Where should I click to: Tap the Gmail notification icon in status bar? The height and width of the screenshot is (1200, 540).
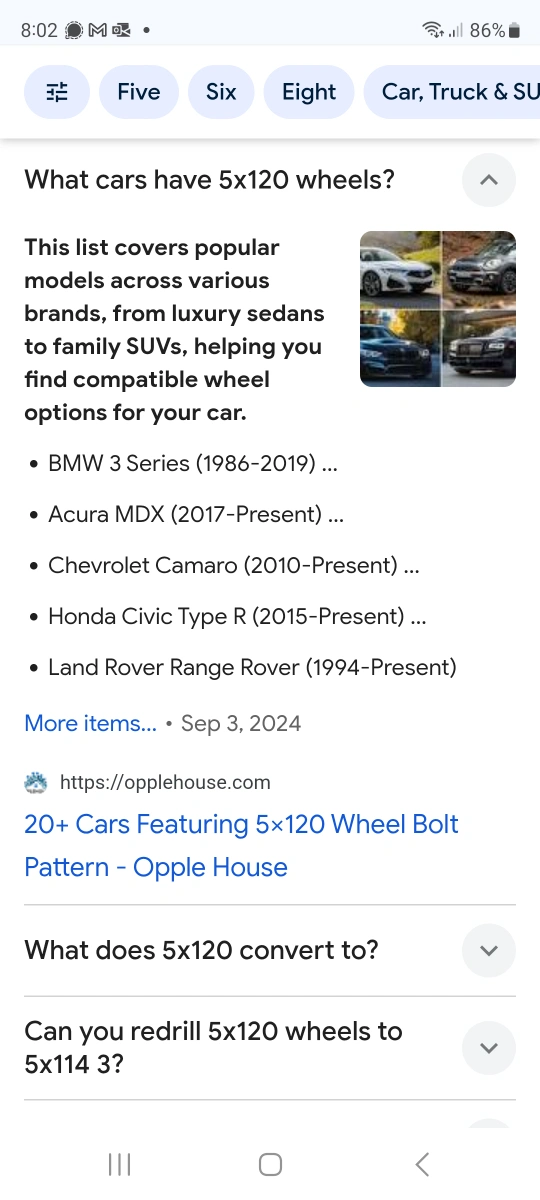tap(98, 30)
